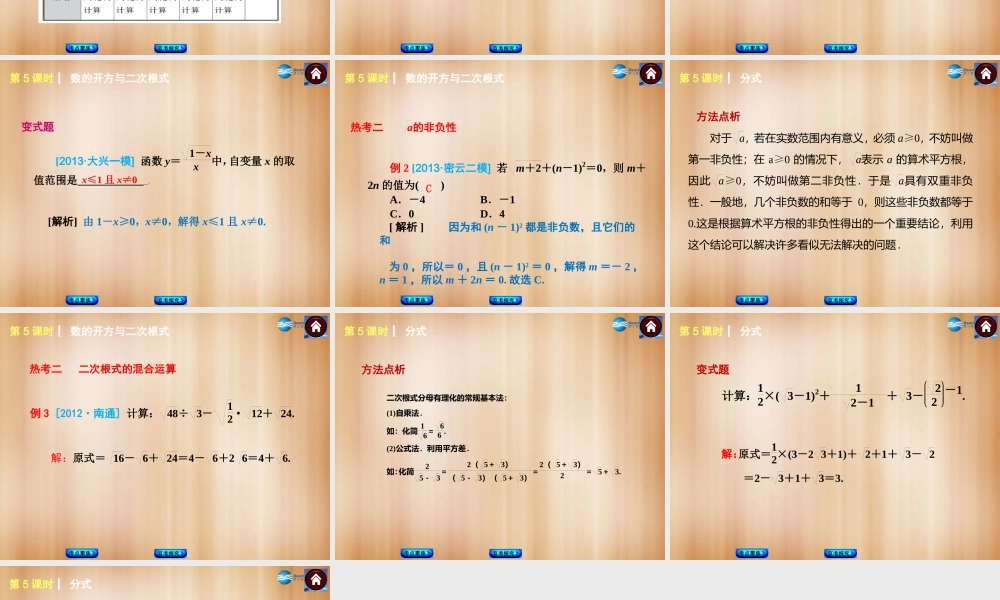The height and width of the screenshot is (600, 1000).
Task: Click the line (2)公式法. 利用平方差.
Action: point(428,449)
